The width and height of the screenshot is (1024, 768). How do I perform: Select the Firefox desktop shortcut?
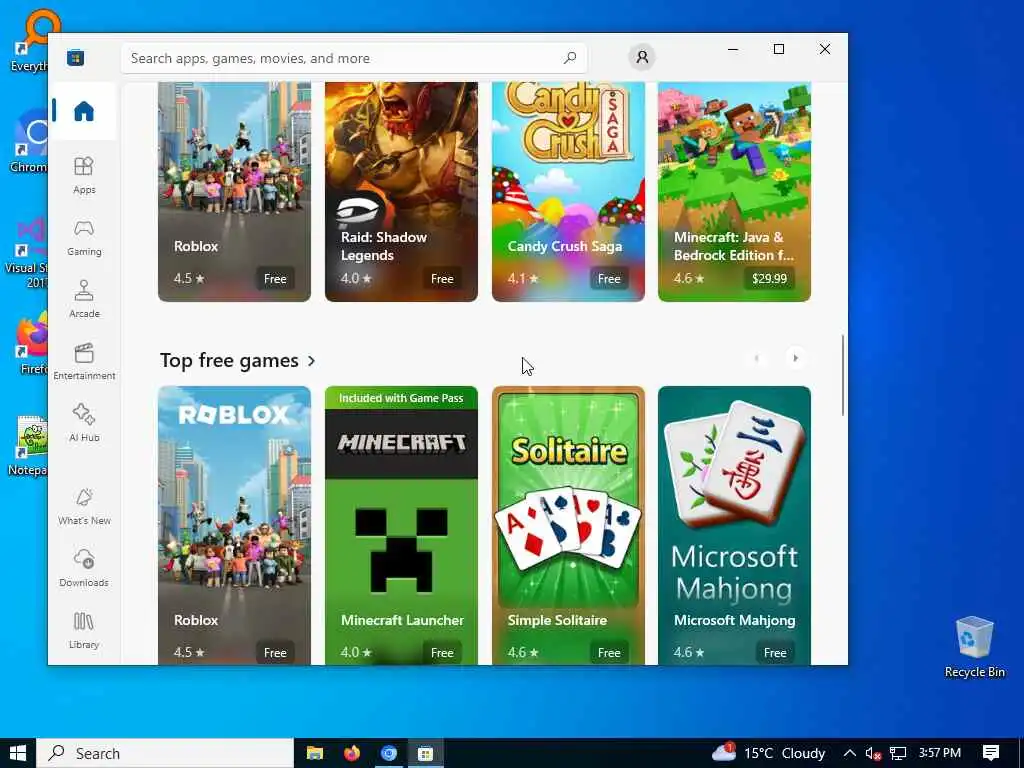point(29,345)
